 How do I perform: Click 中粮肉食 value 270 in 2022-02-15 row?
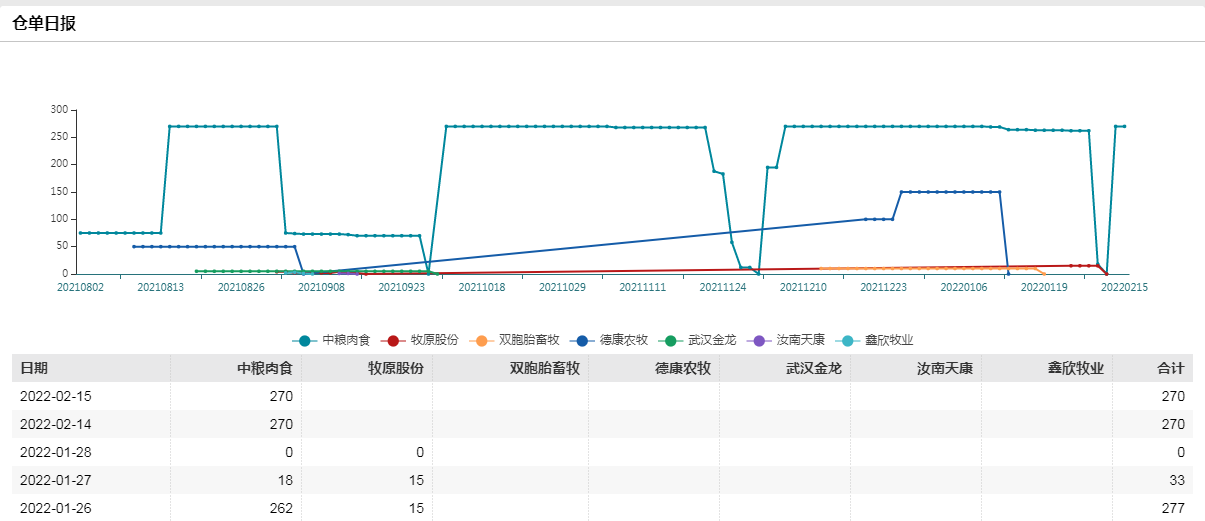pyautogui.click(x=281, y=396)
